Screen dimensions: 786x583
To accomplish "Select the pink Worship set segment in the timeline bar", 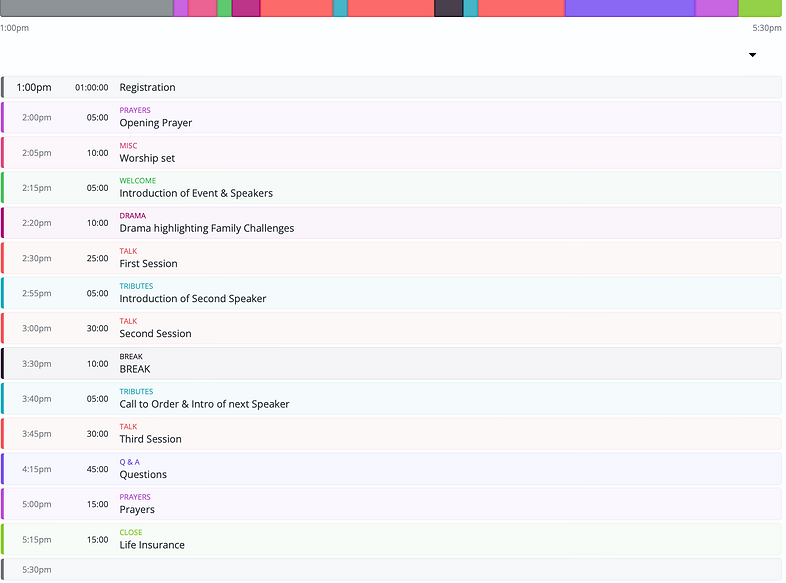I will pyautogui.click(x=203, y=8).
